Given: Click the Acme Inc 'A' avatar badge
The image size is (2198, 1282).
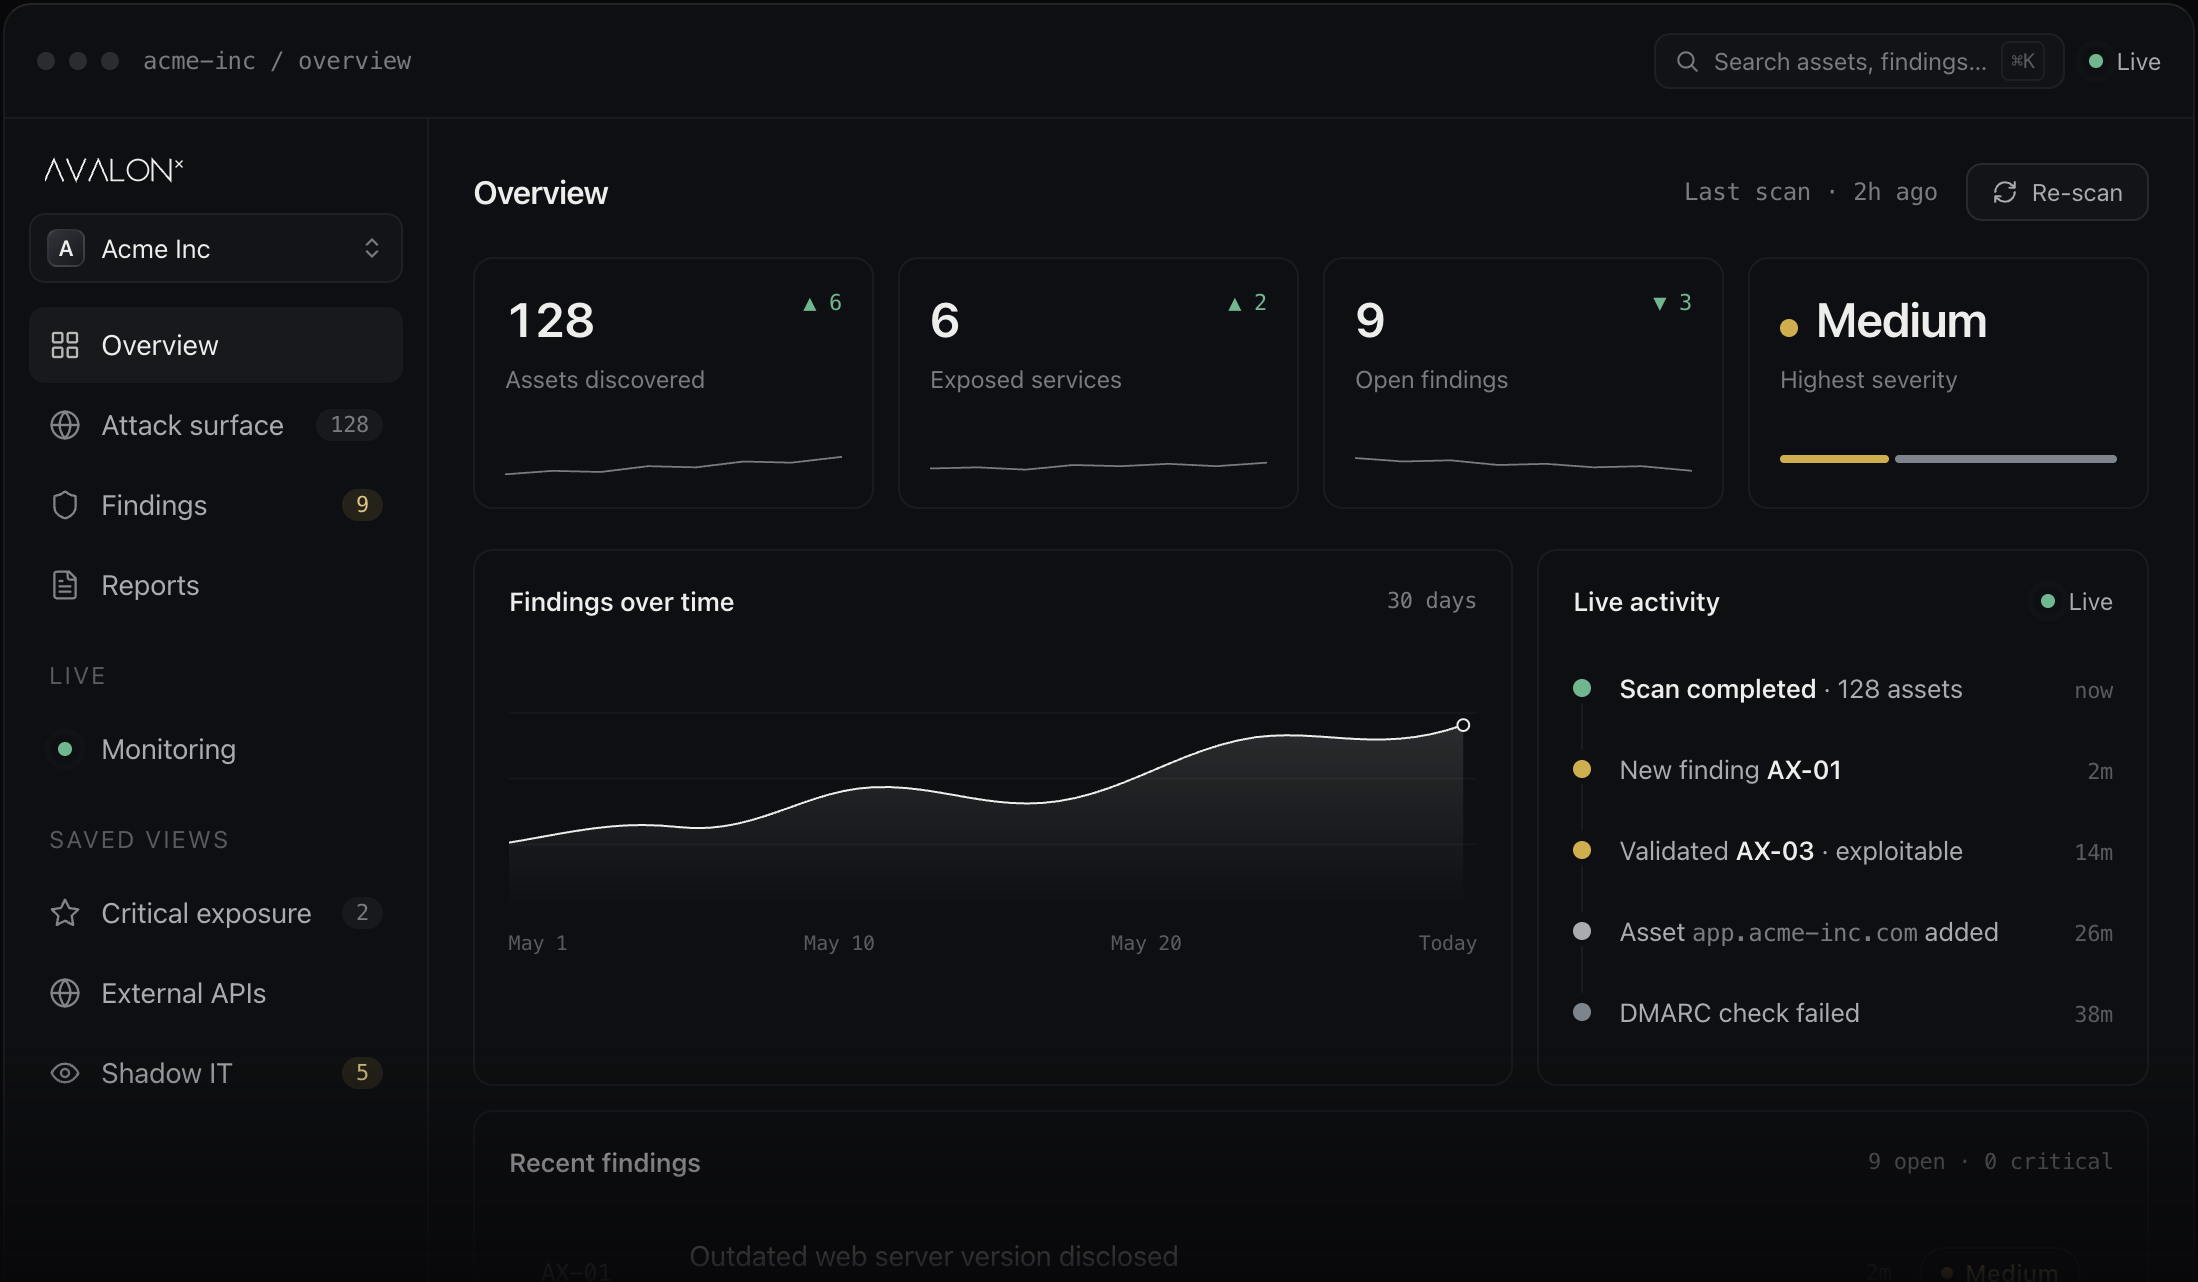Looking at the screenshot, I should coord(66,248).
